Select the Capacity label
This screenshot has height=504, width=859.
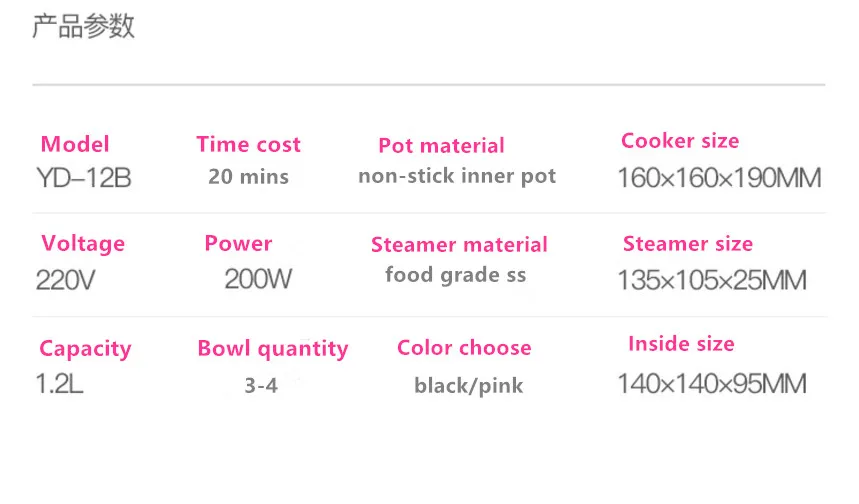[85, 349]
